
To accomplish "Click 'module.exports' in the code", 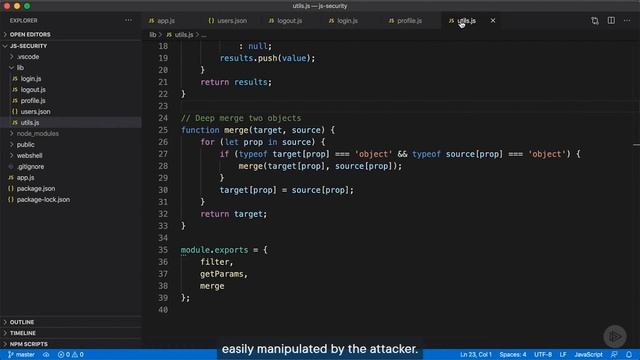I will tap(214, 250).
